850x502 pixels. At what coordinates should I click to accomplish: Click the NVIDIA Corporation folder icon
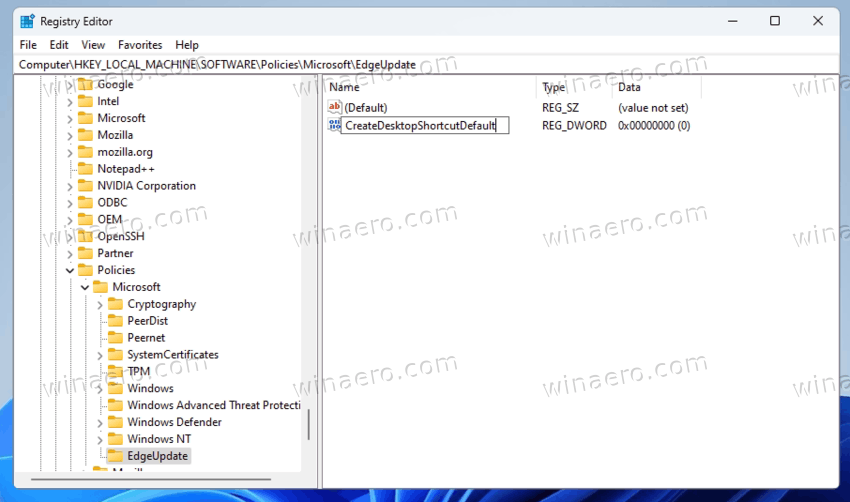pyautogui.click(x=86, y=185)
